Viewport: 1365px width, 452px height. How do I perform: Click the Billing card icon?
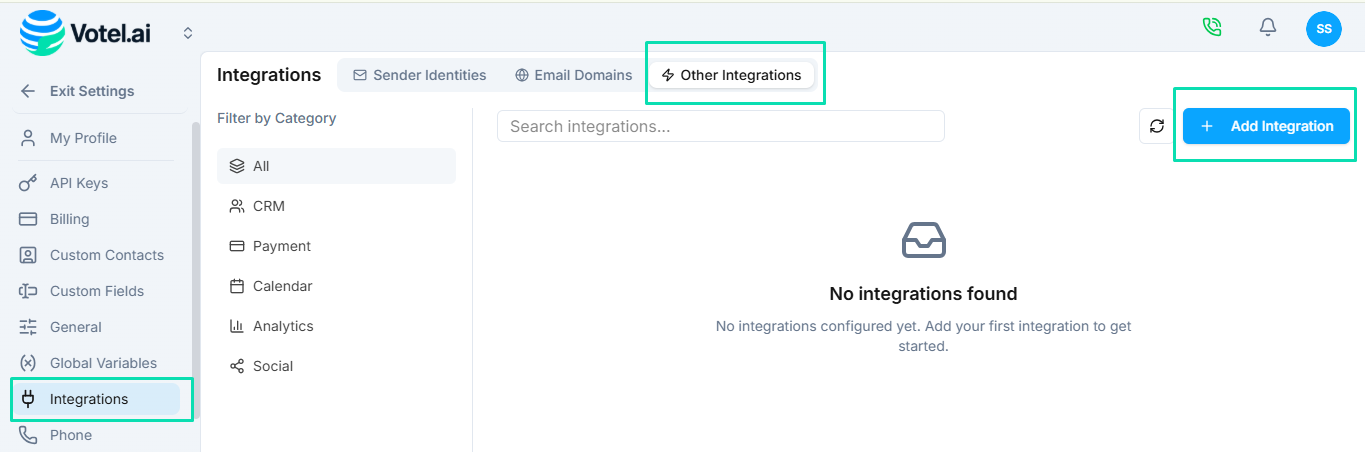pos(28,219)
